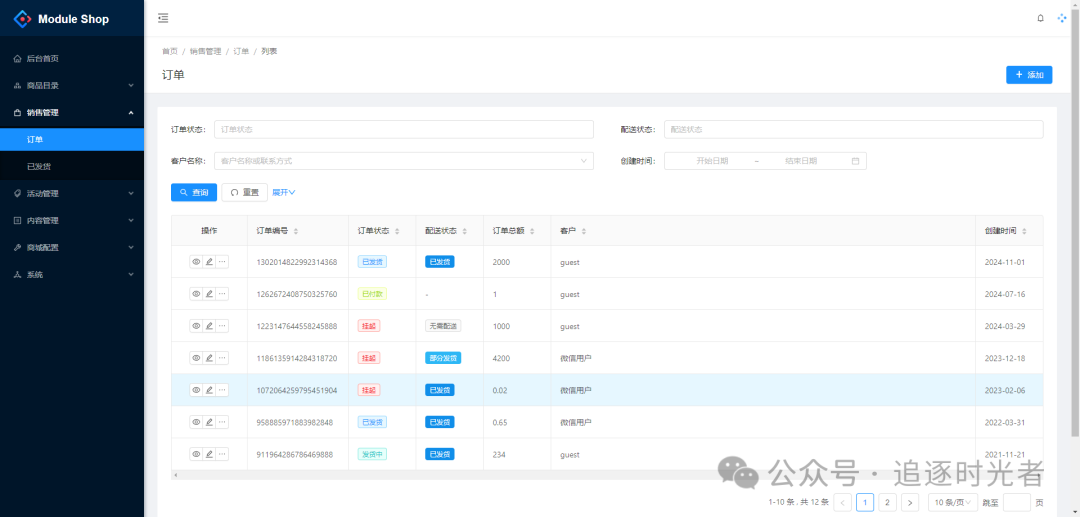Screen dimensions: 1080x517
Task: Open 后台首页 in the sidebar
Action: (x=42, y=58)
